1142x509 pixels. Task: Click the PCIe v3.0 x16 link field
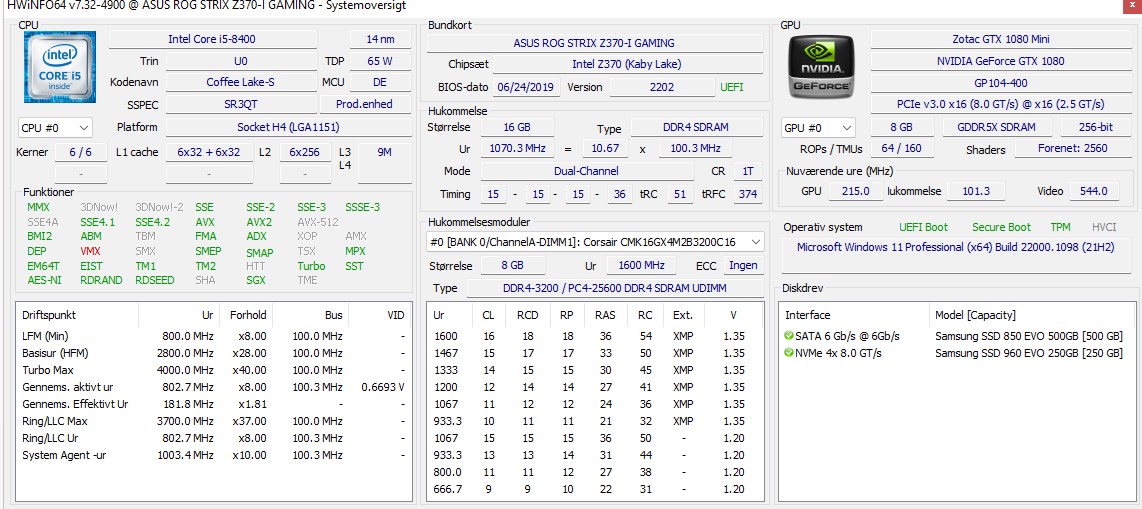pyautogui.click(x=1000, y=104)
